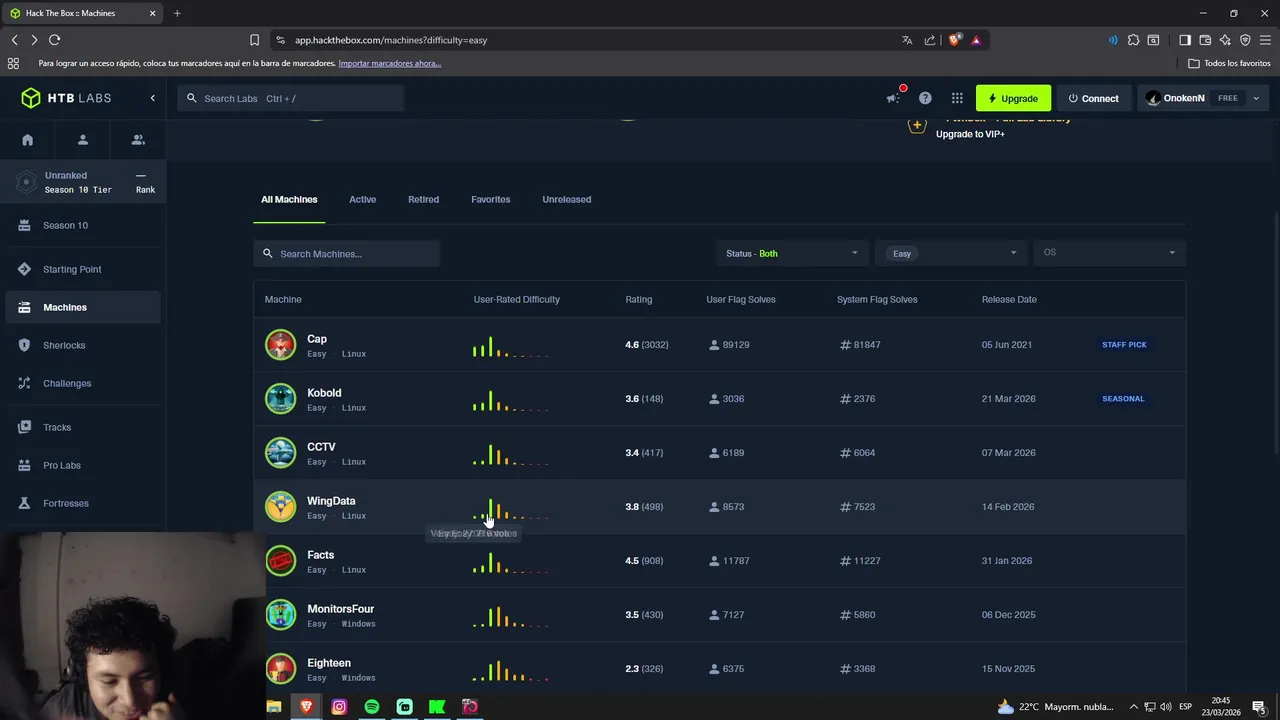Click the Cap machine avatar
The image size is (1280, 720).
[281, 345]
